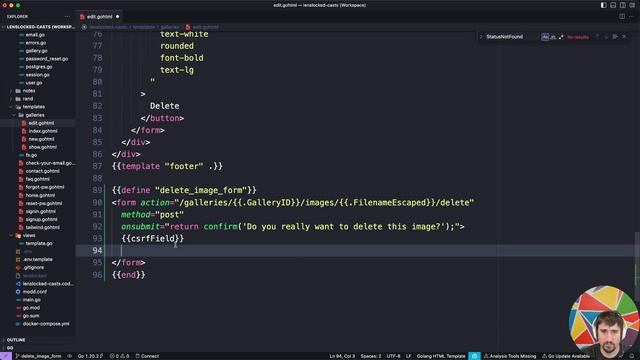Change indentation via Spaces: 2
640x360 pixels.
pos(371,356)
